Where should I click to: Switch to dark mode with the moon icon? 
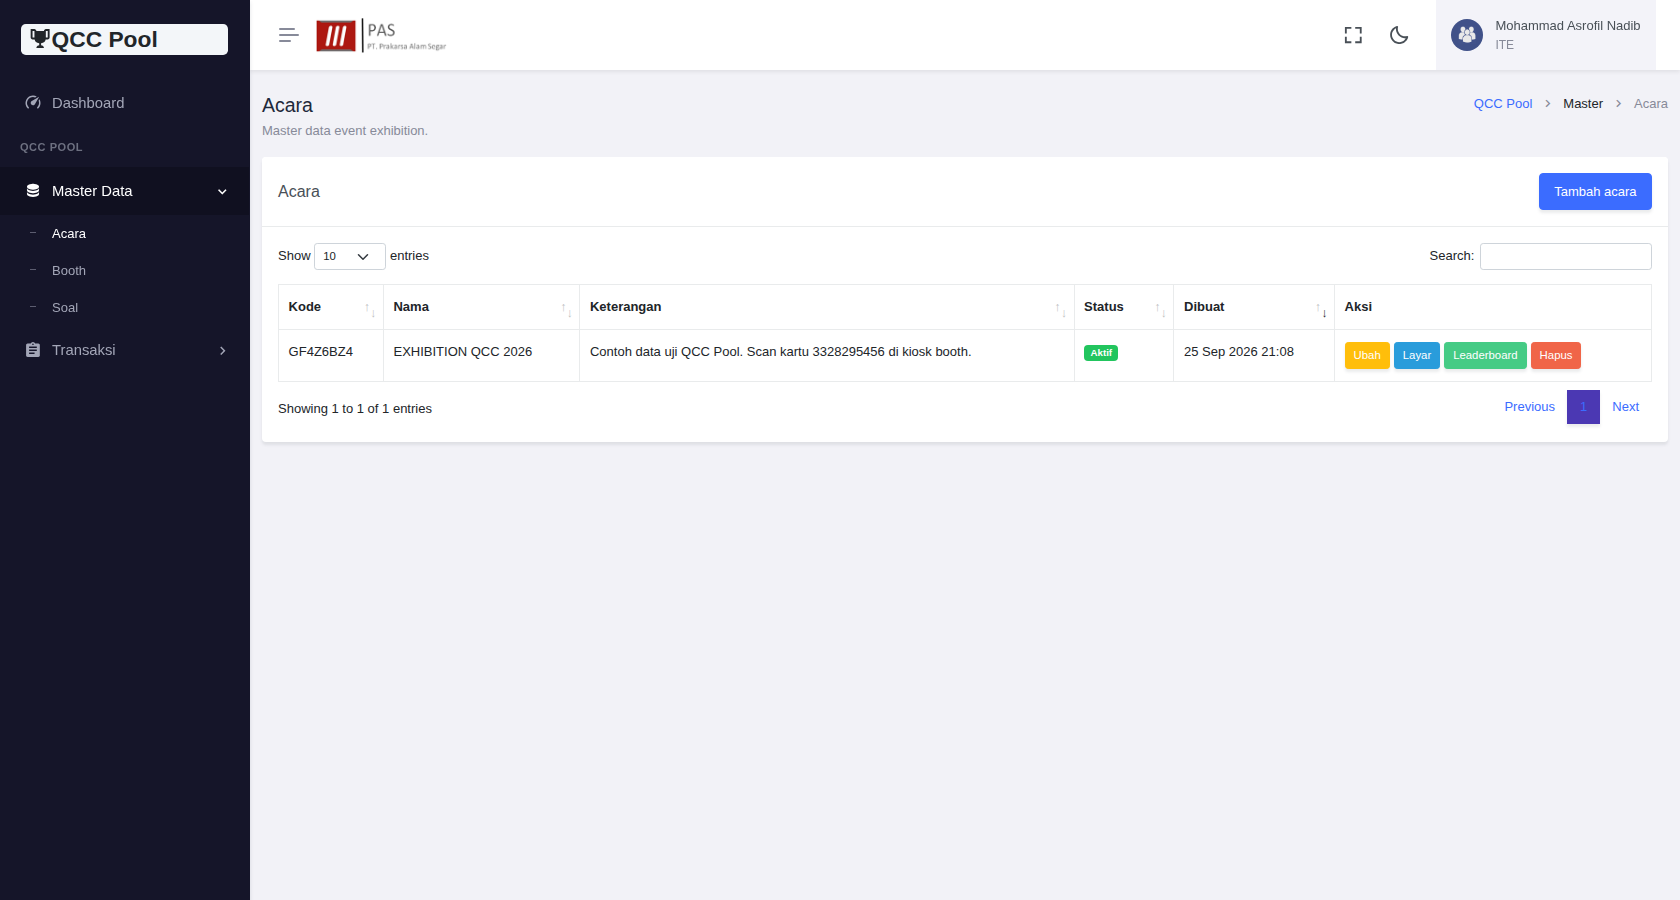click(x=1399, y=35)
